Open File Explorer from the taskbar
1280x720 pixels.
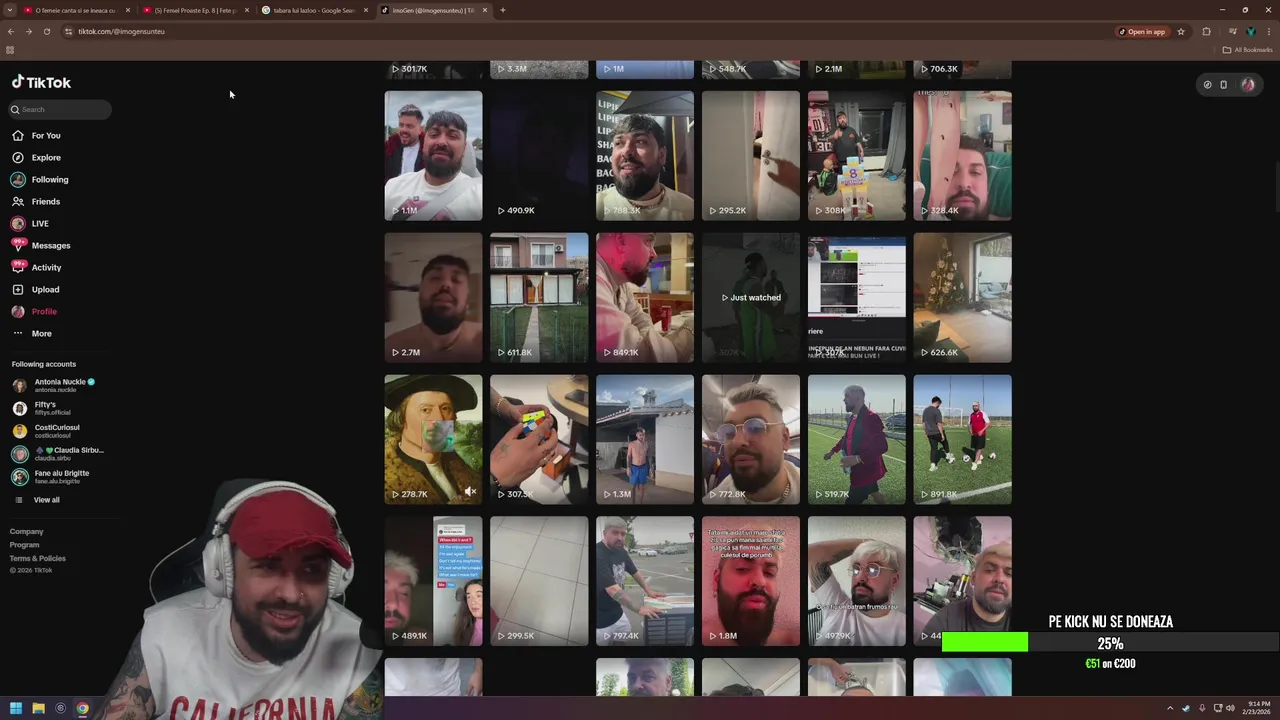(38, 708)
